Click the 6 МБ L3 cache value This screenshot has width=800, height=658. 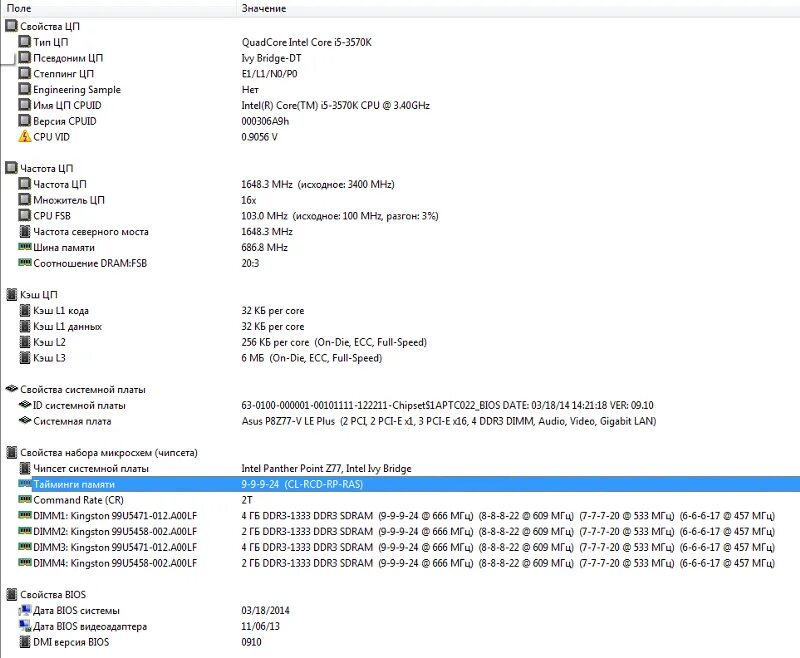tap(312, 359)
